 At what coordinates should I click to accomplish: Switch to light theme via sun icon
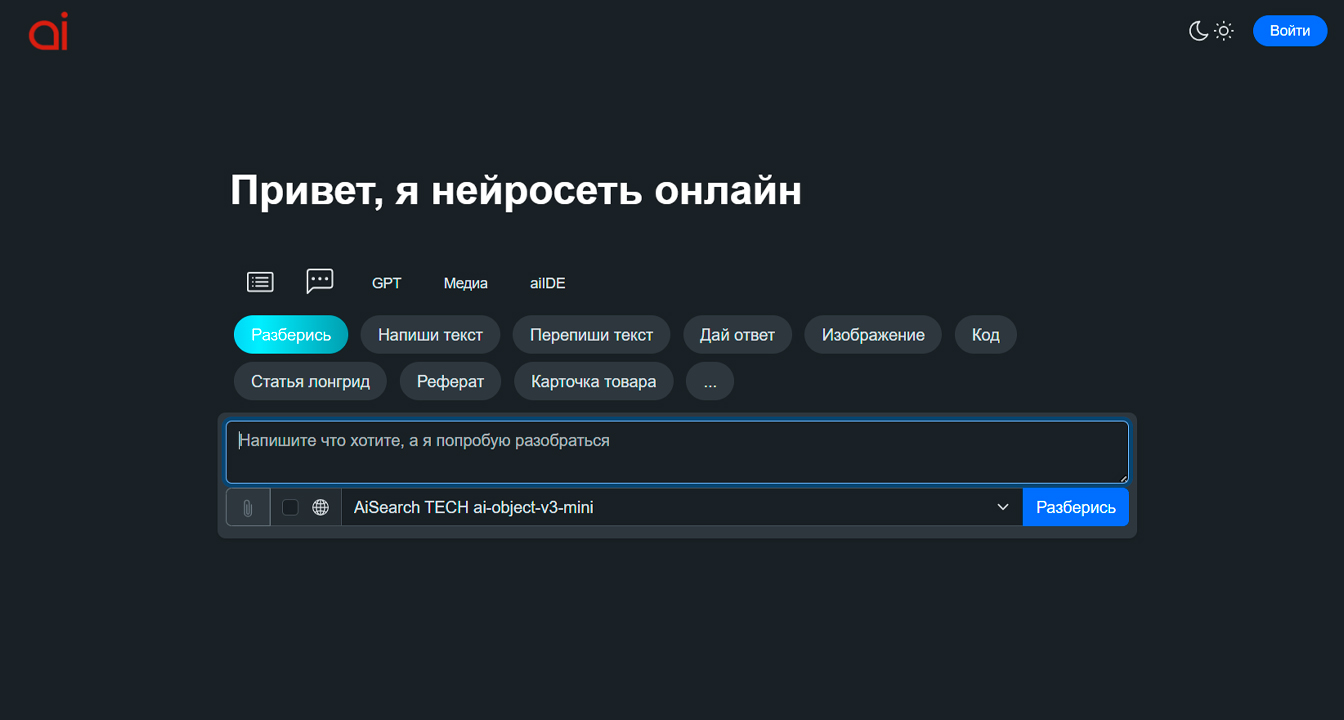(1224, 31)
